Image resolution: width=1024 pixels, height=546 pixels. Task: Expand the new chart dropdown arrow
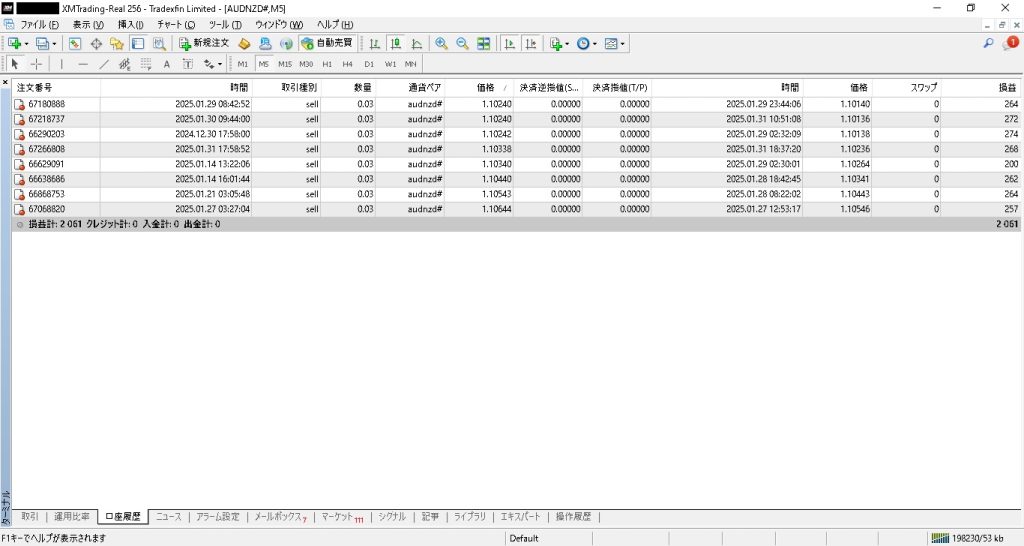pyautogui.click(x=26, y=44)
